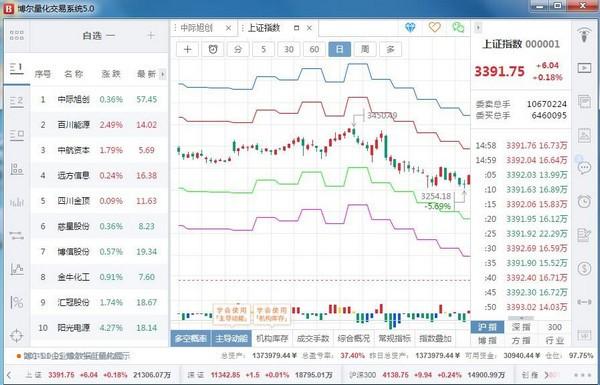The image size is (600, 385).
Task: Switch to the 上证指数 tab
Action: click(264, 28)
